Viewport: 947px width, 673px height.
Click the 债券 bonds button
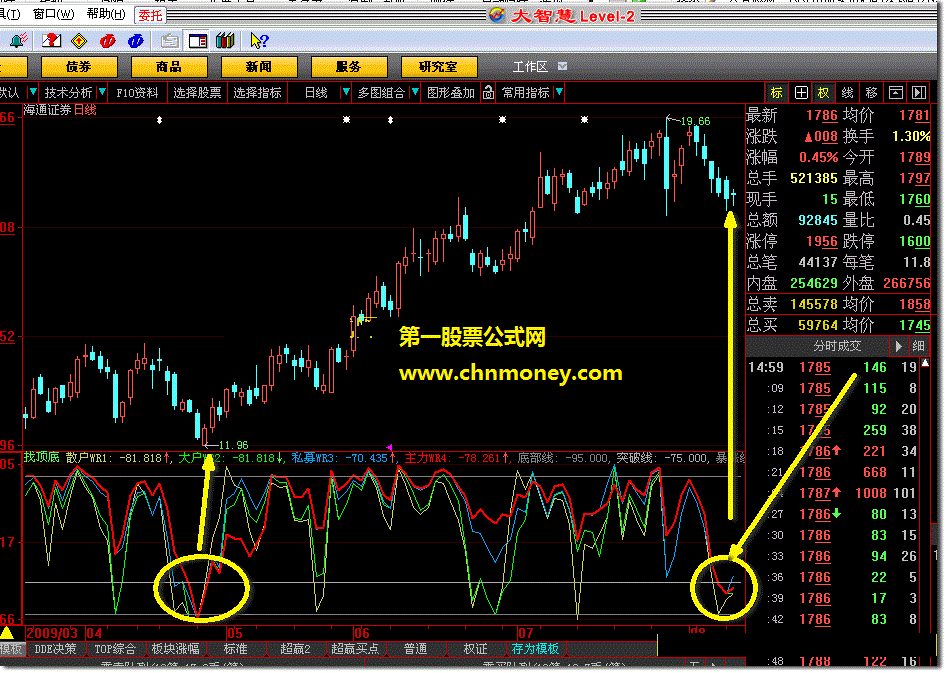click(x=79, y=66)
